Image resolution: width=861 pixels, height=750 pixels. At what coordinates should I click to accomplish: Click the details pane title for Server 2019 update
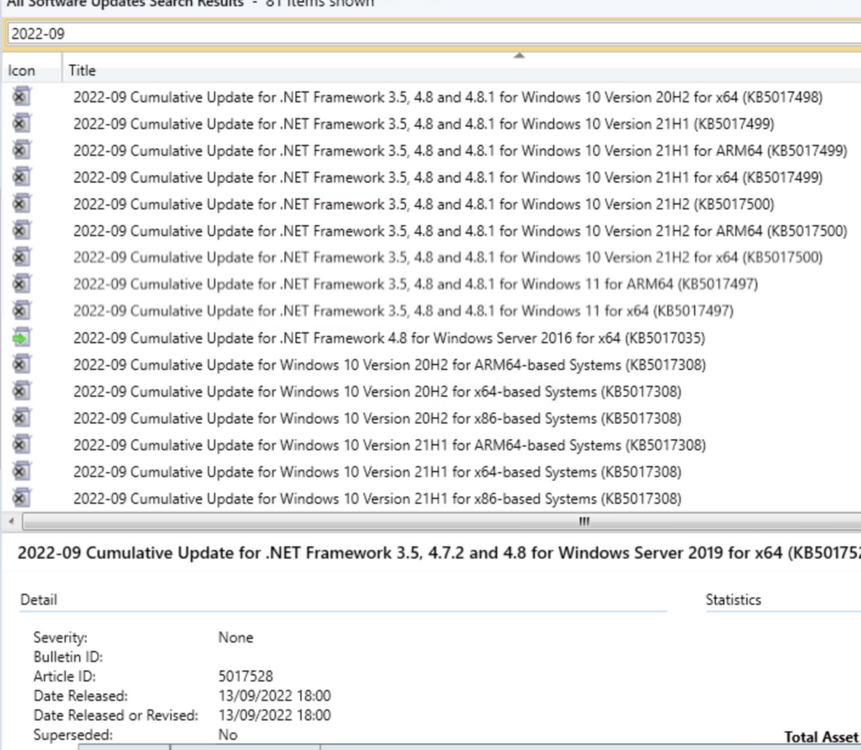coord(439,553)
